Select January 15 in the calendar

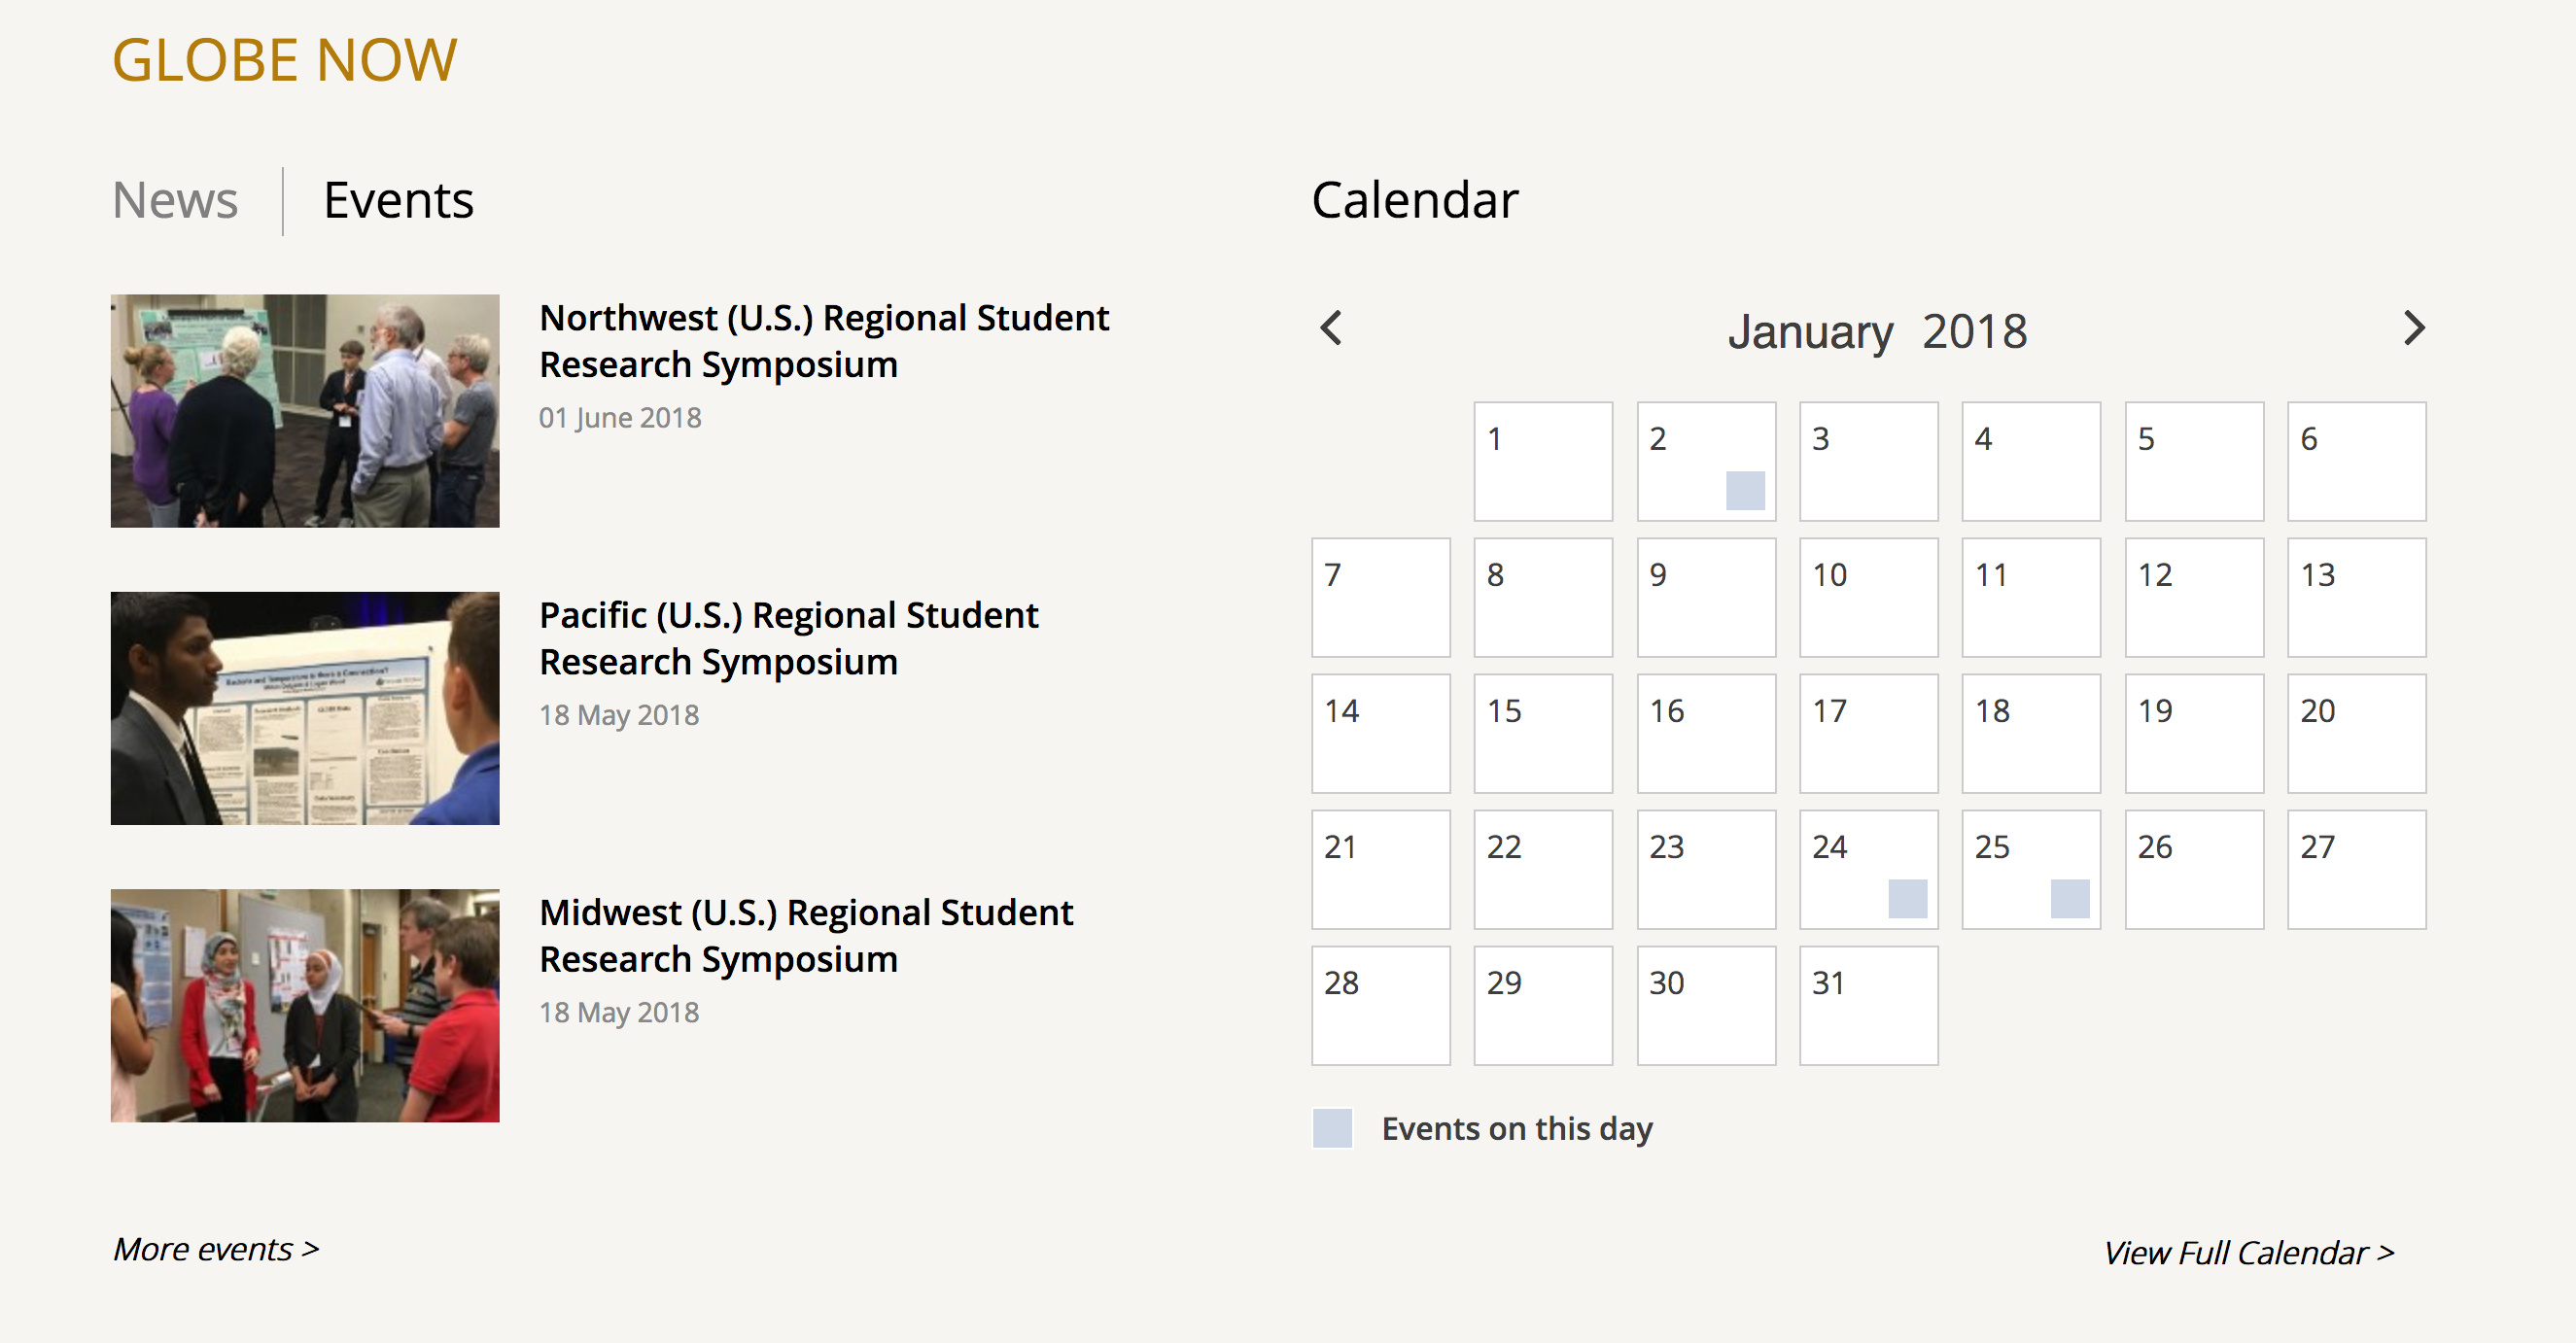[1543, 733]
